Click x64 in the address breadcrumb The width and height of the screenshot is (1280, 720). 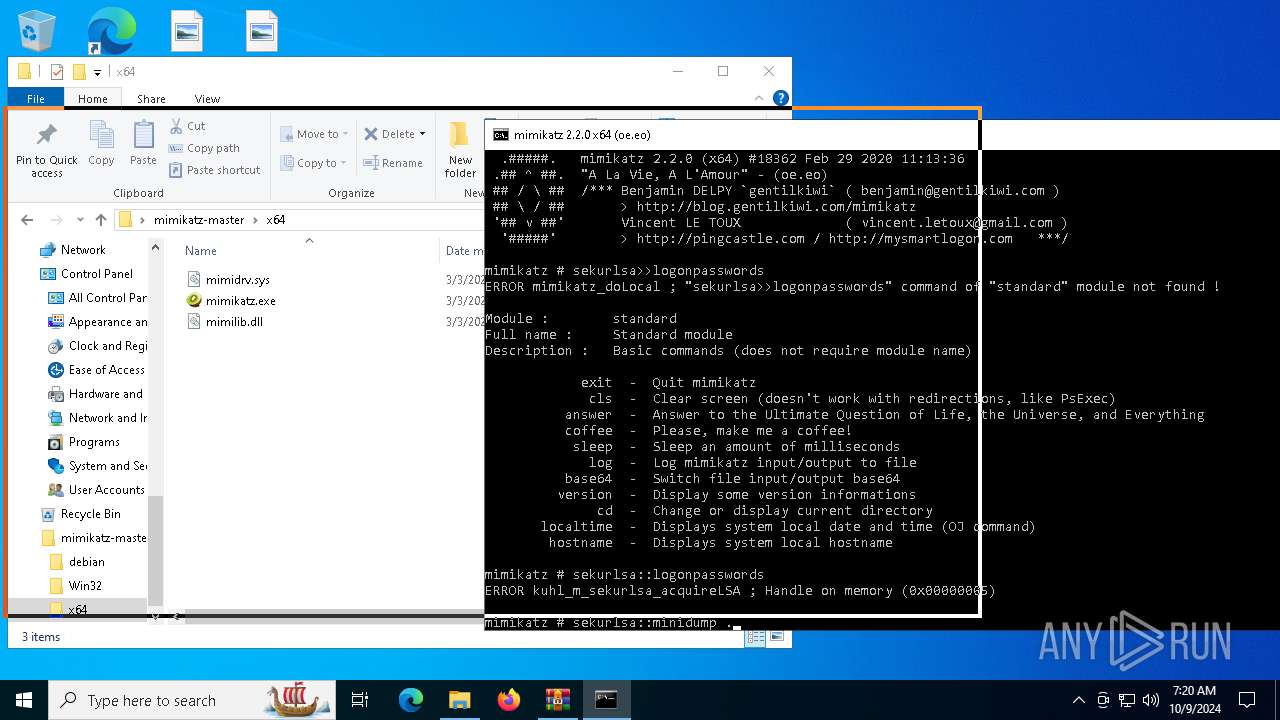click(x=275, y=220)
